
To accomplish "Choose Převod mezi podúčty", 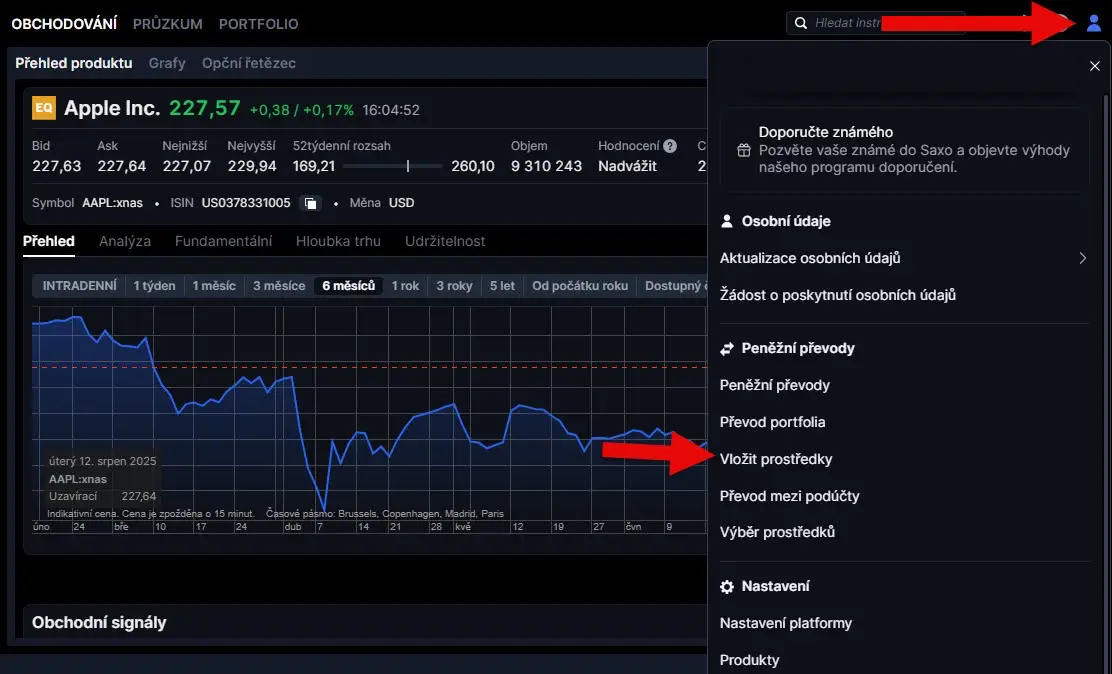I will (789, 496).
